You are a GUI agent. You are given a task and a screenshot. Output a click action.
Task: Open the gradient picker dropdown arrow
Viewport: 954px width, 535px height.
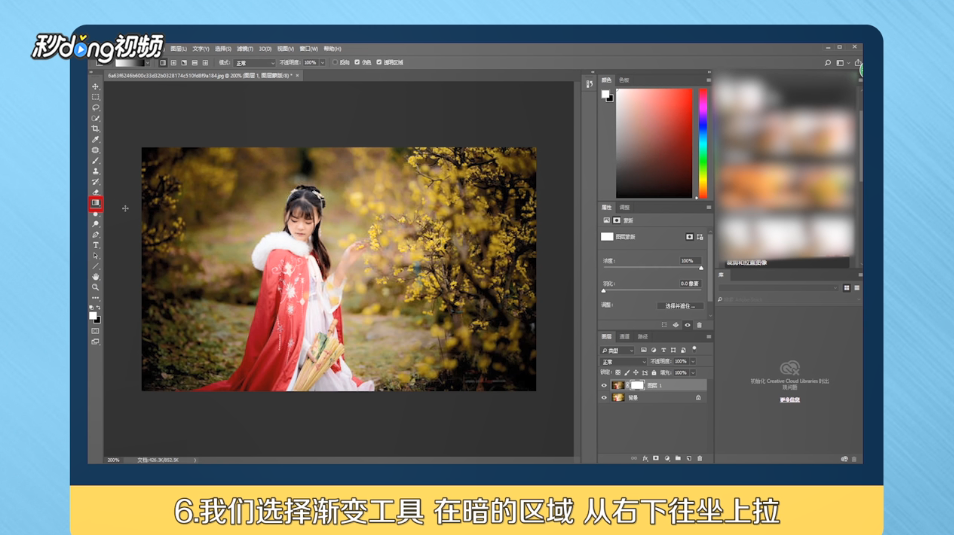pos(147,63)
